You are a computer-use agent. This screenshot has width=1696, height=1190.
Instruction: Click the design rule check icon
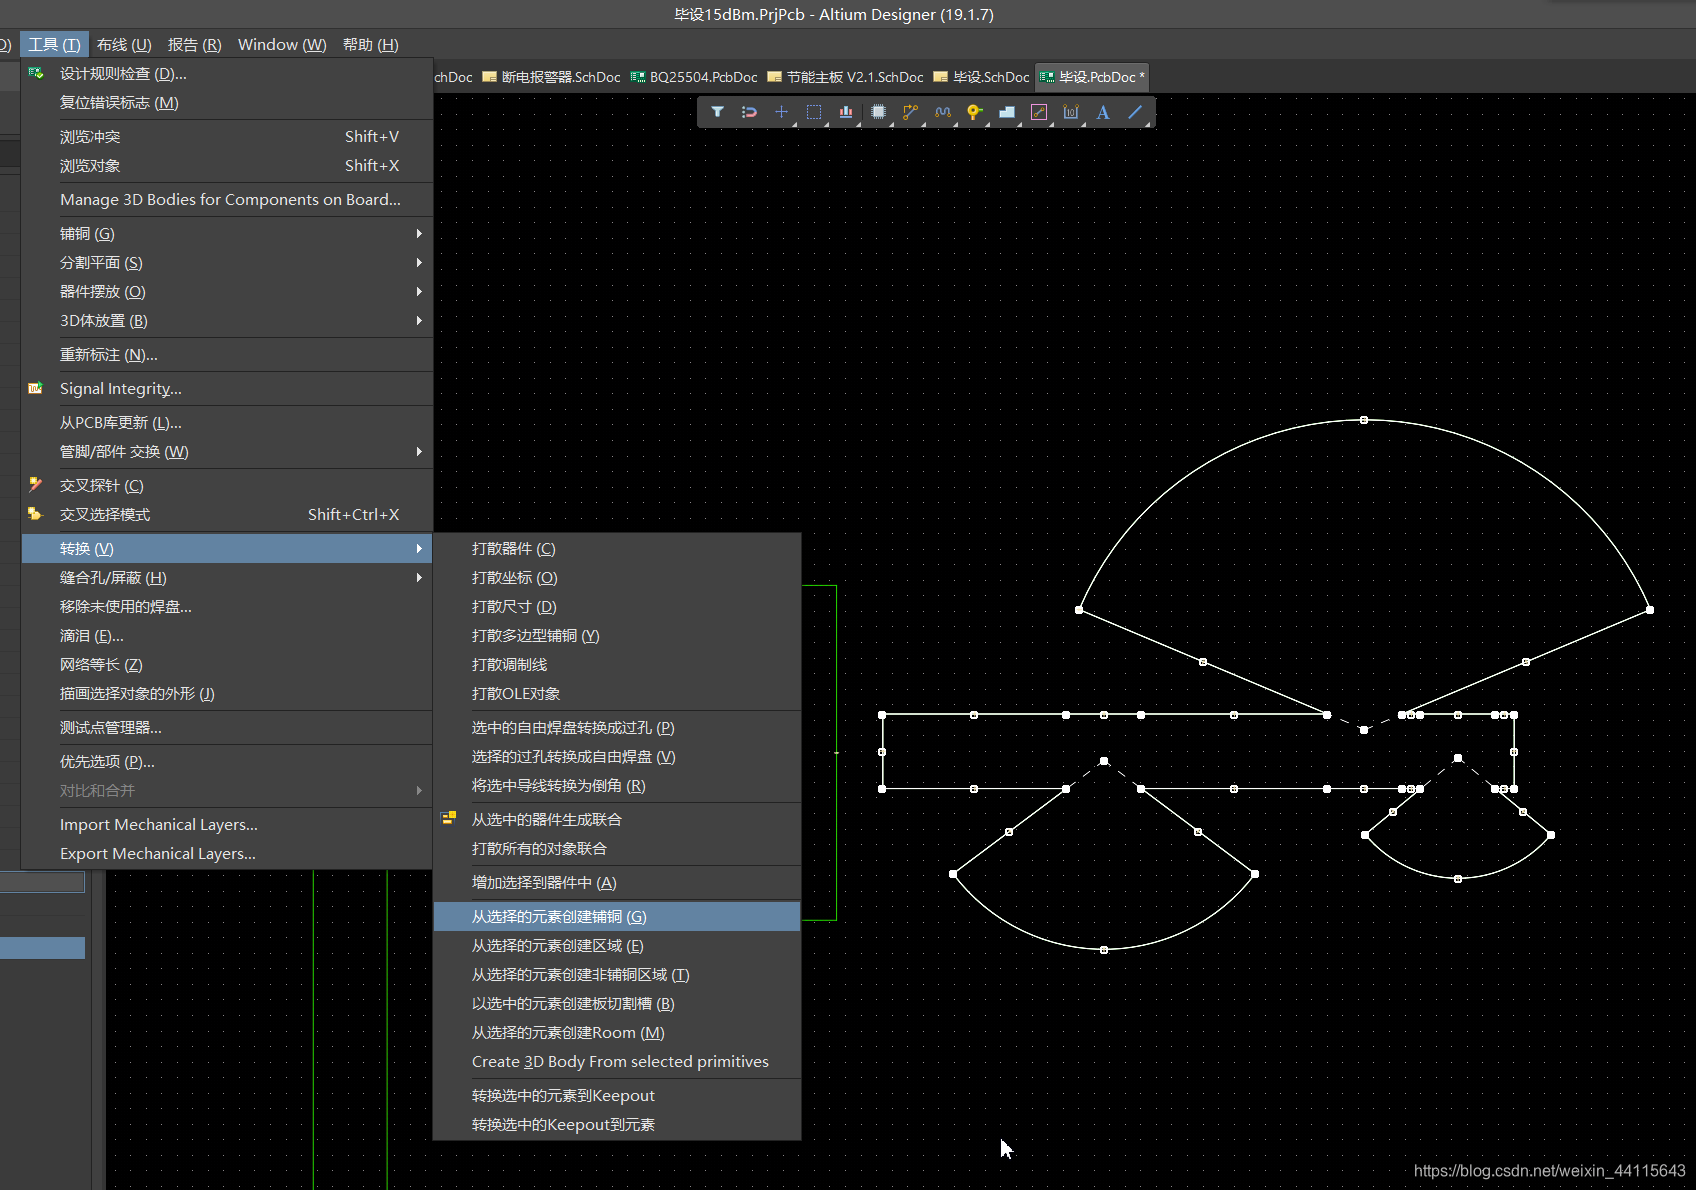pos(36,73)
